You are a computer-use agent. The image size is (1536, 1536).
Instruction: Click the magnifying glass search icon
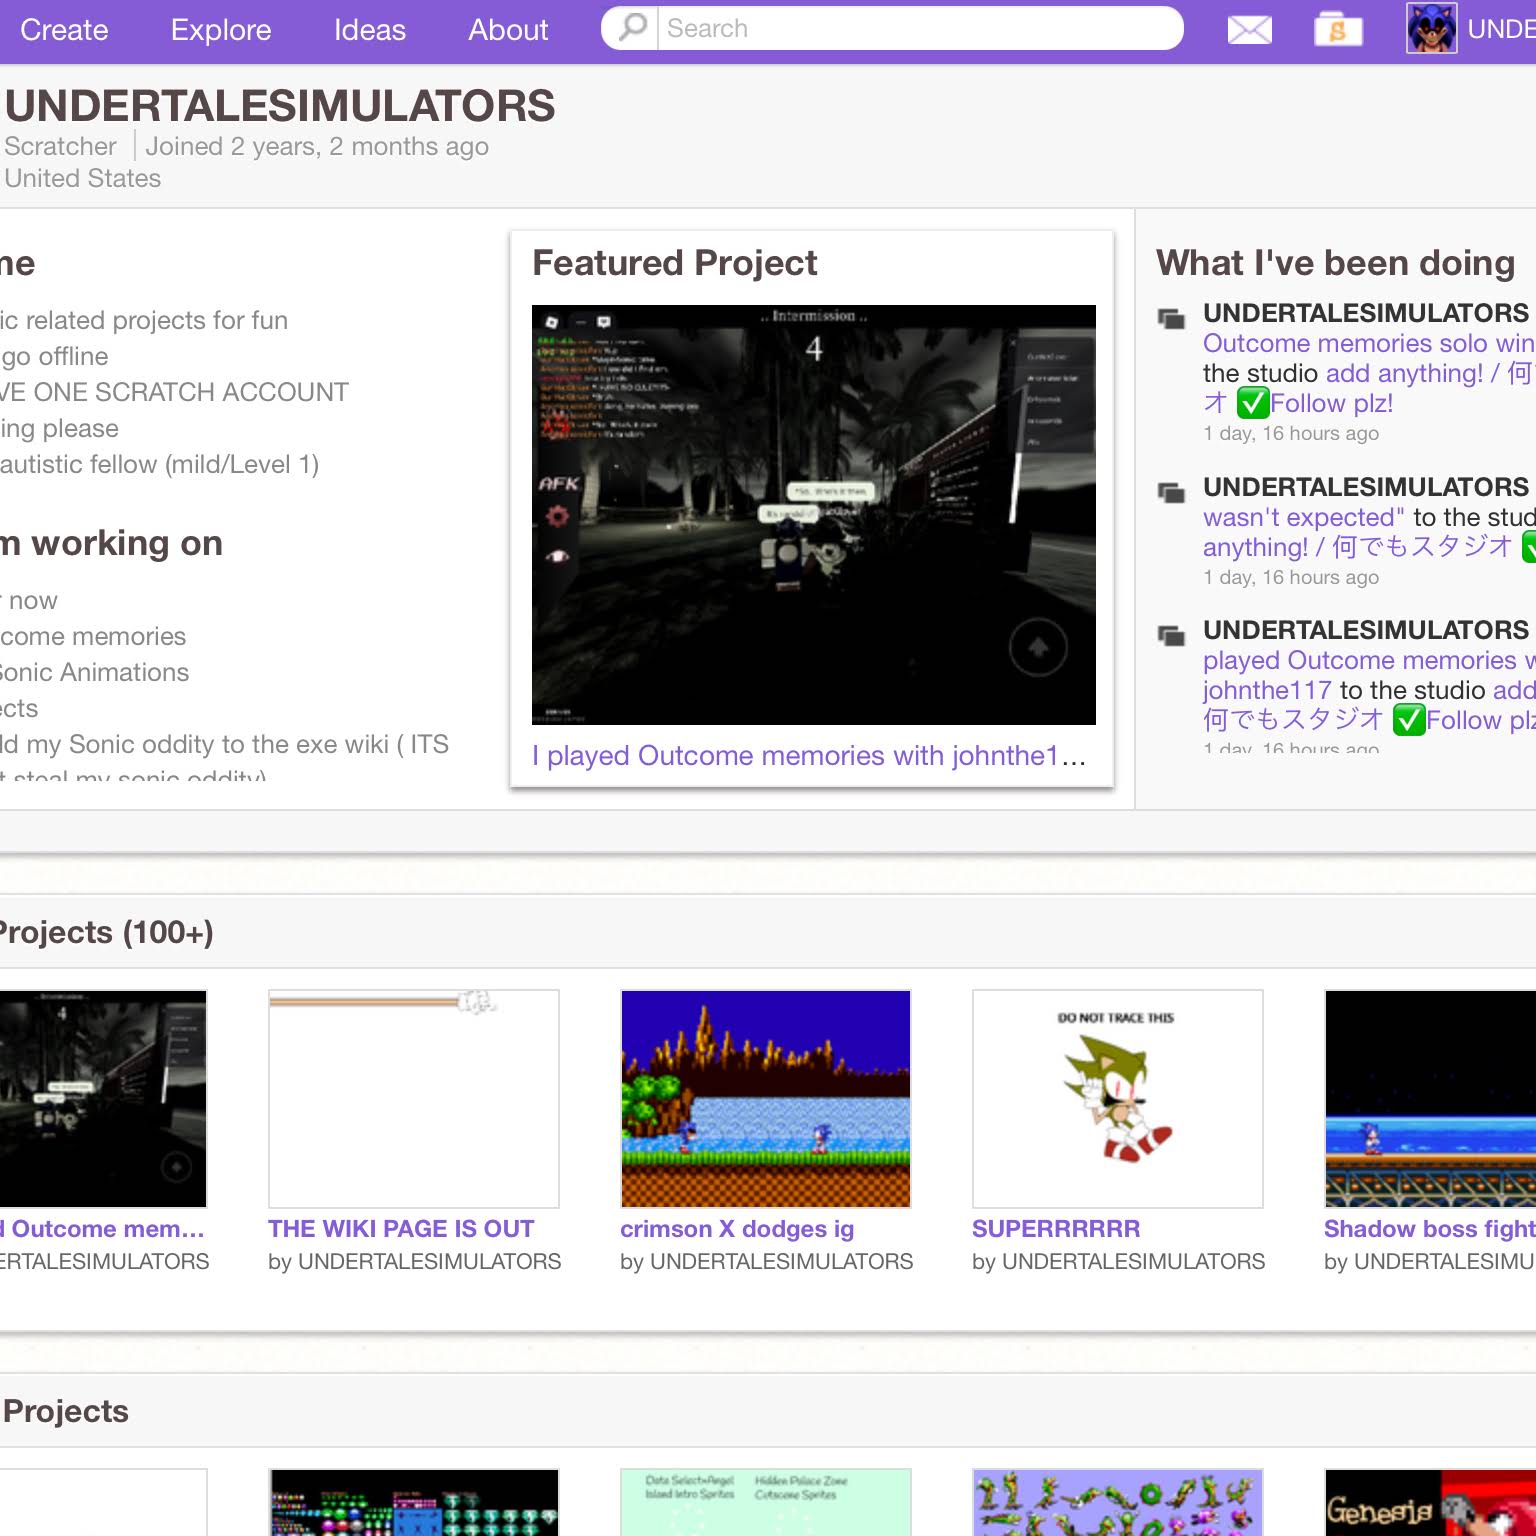tap(633, 27)
